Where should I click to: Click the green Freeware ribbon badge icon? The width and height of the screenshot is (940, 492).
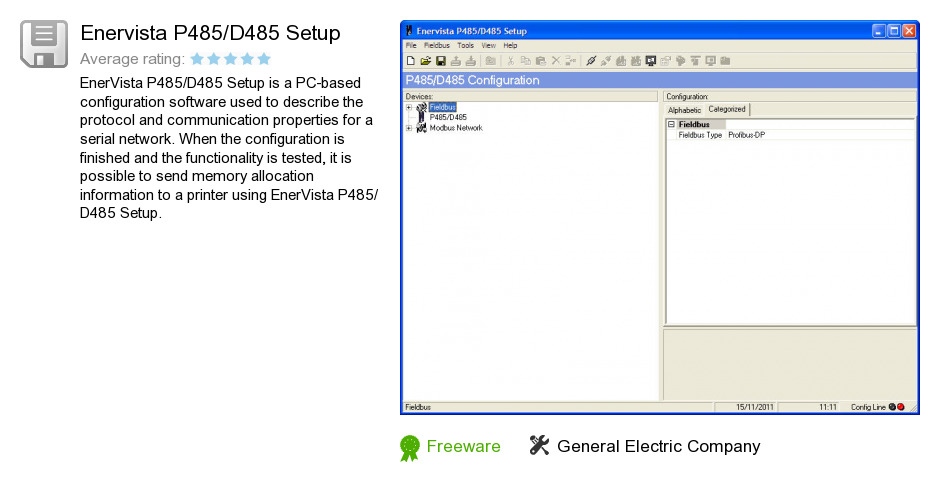point(410,448)
